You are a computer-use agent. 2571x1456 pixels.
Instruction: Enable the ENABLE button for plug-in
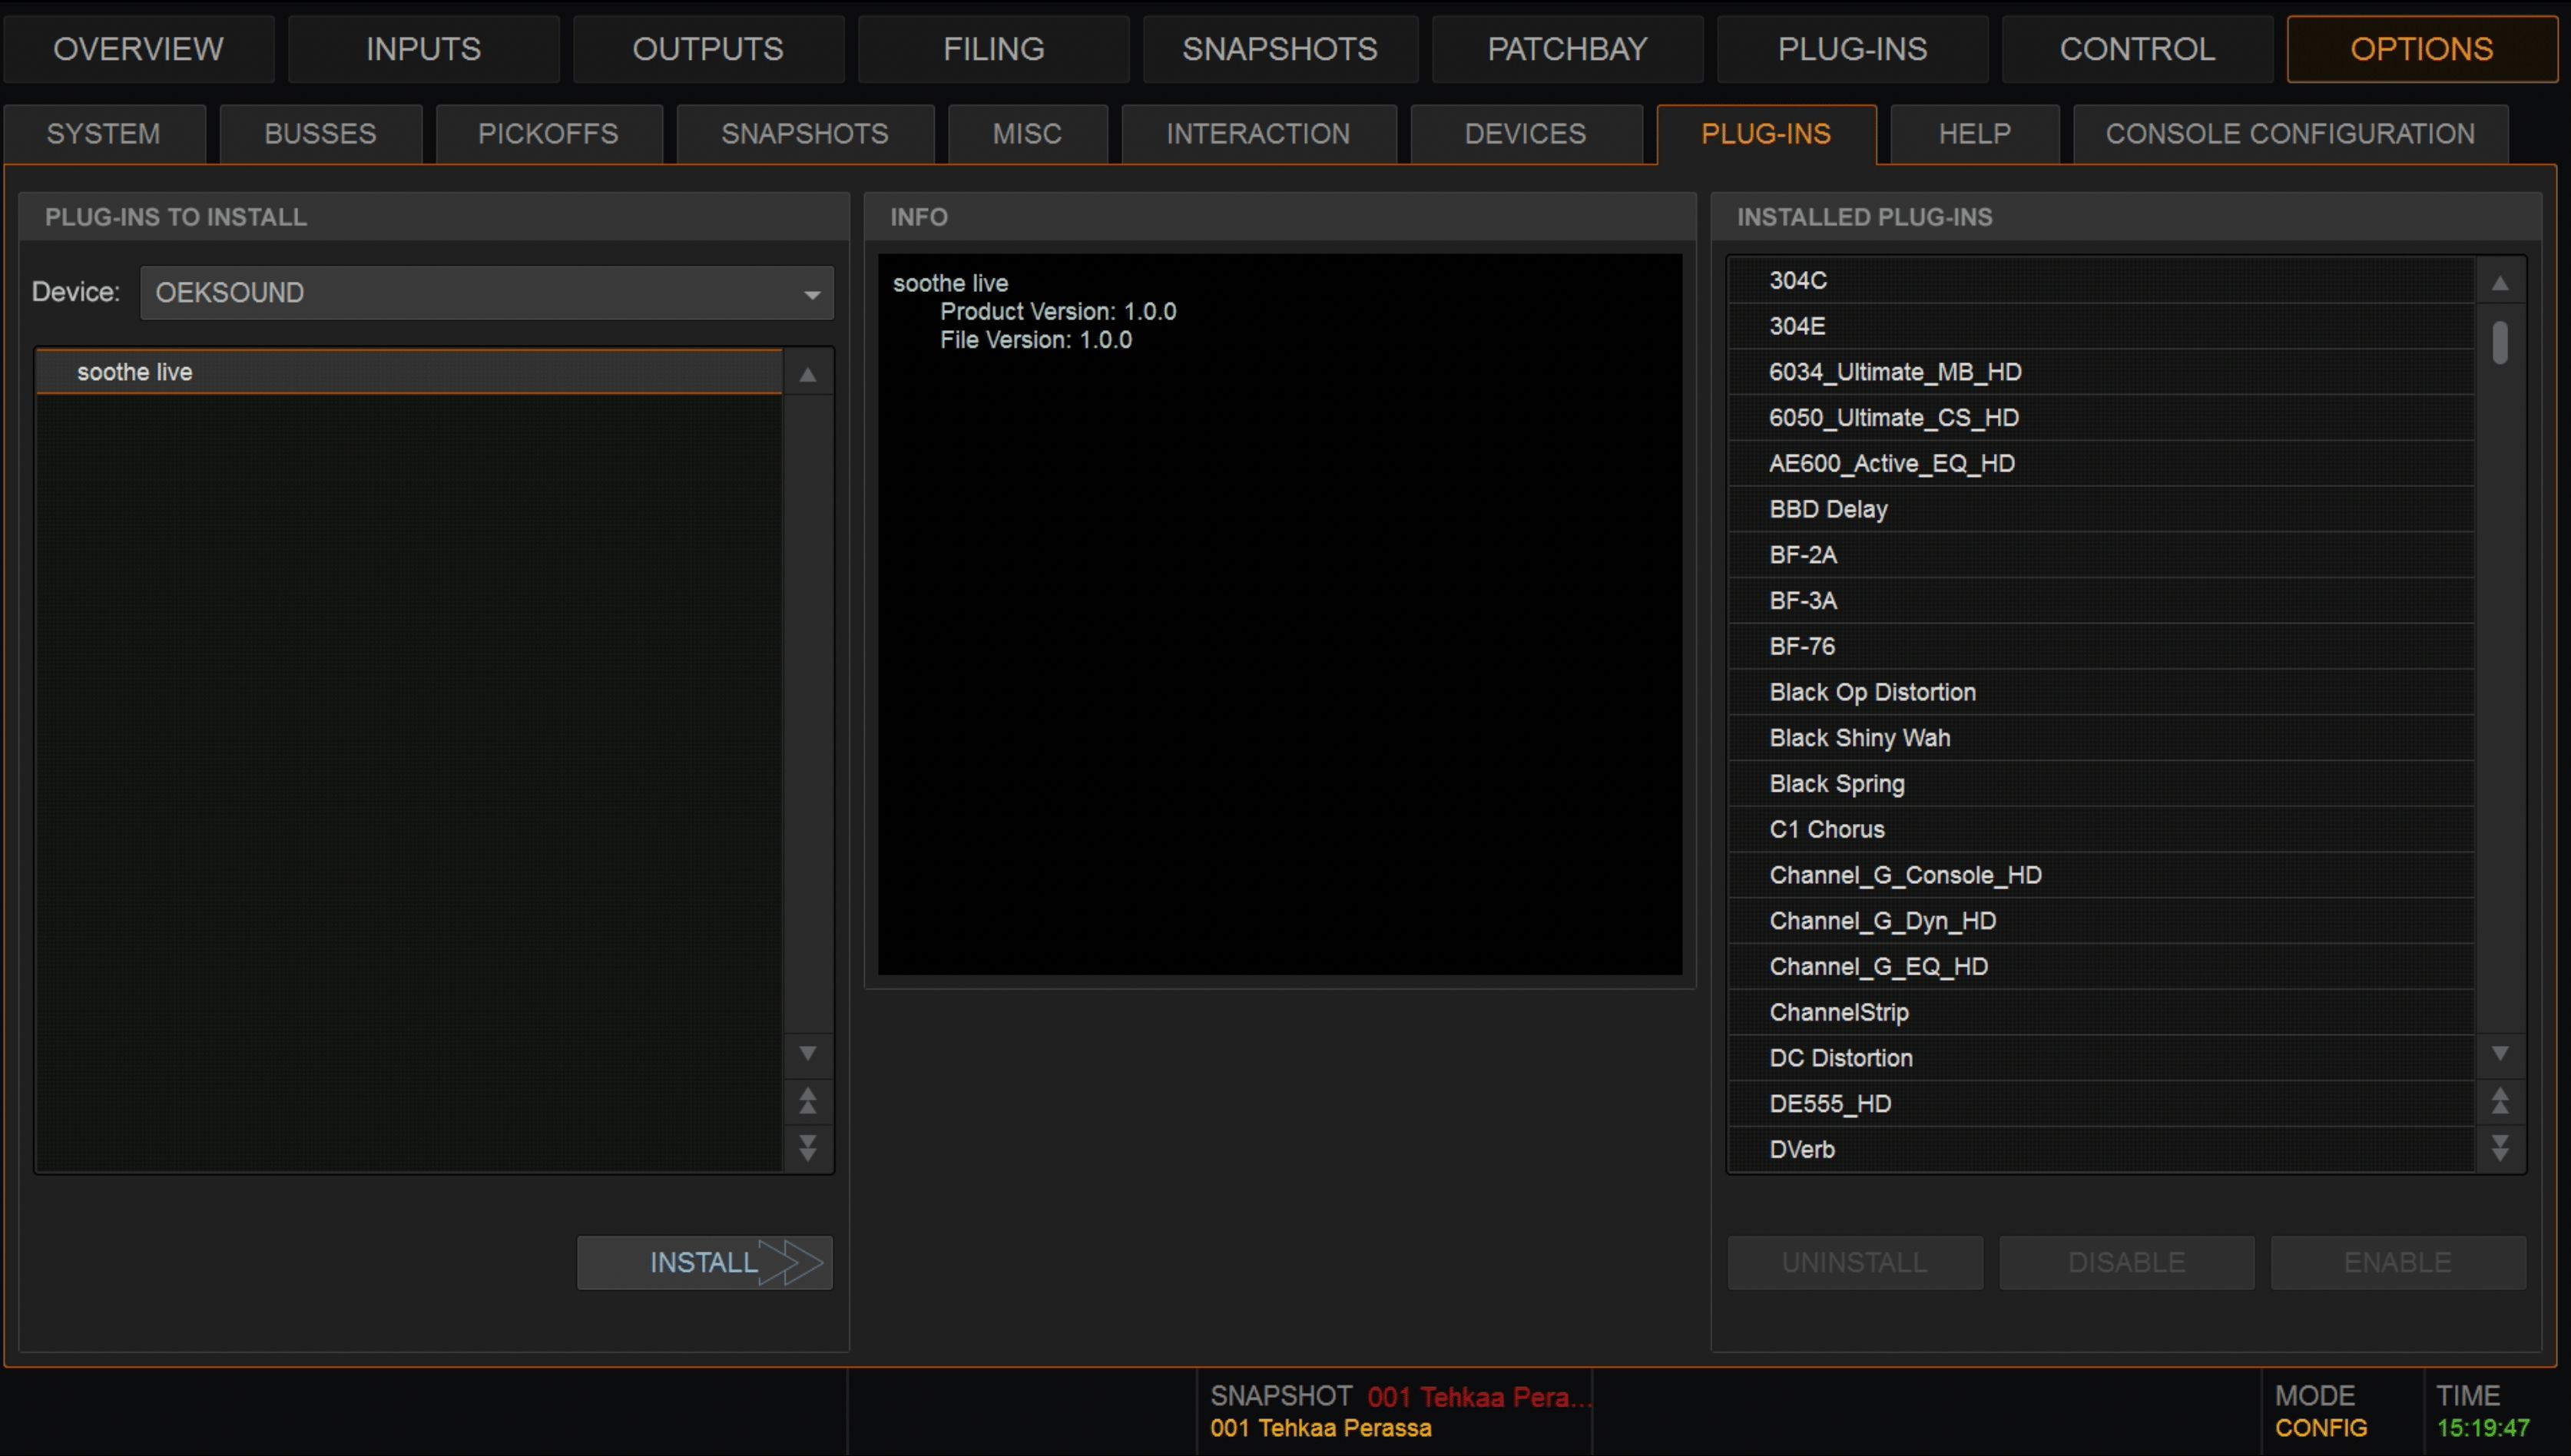point(2396,1262)
